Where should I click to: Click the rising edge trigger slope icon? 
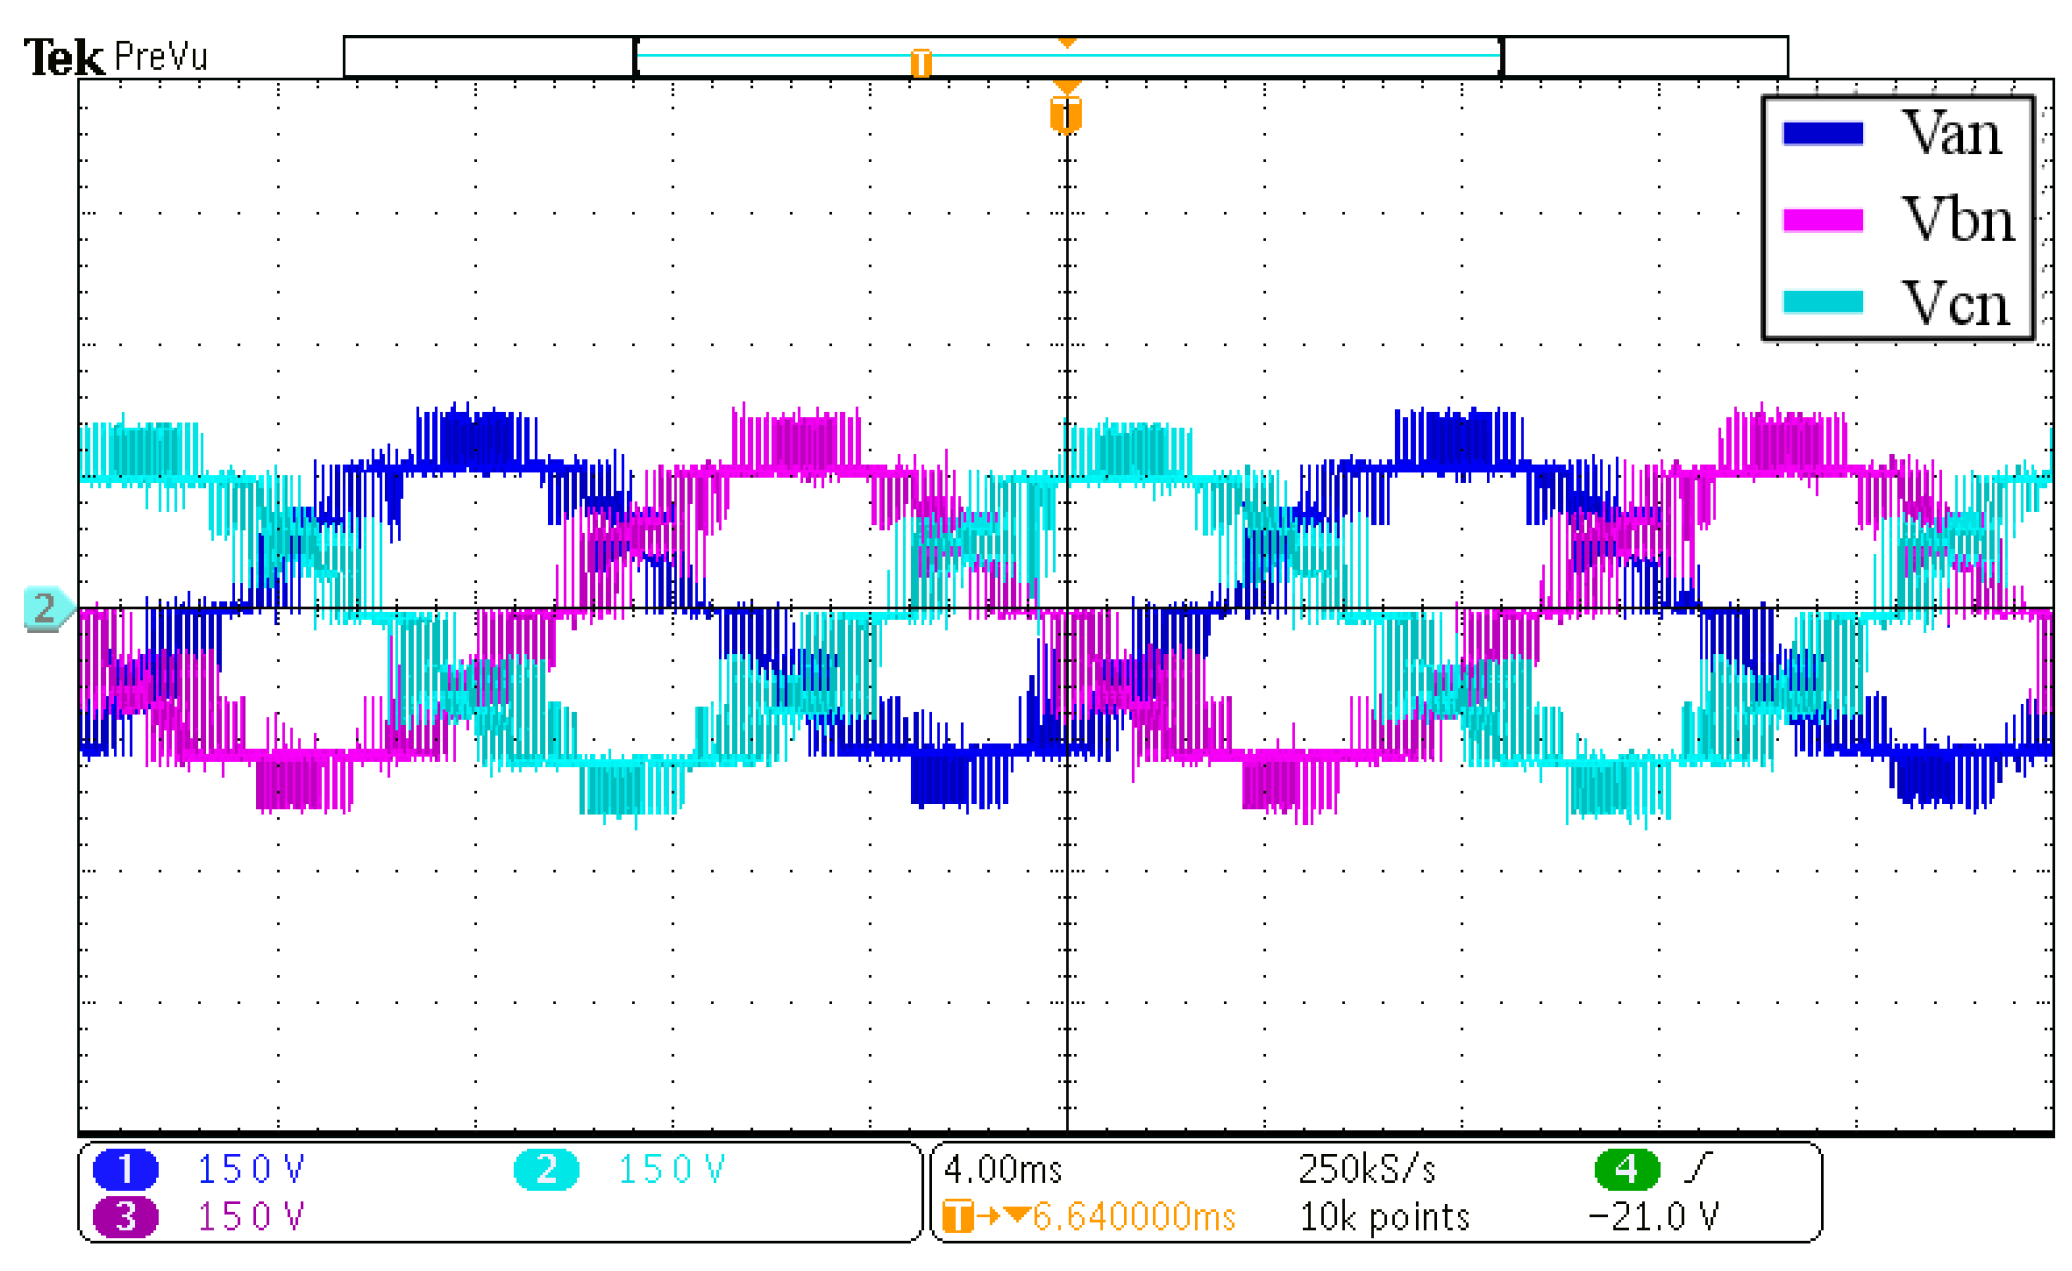[1698, 1166]
